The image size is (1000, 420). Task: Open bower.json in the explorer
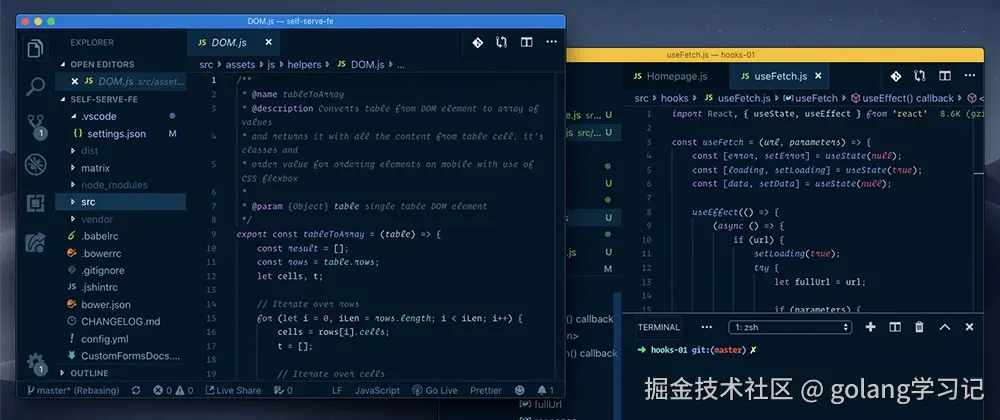pyautogui.click(x=106, y=305)
